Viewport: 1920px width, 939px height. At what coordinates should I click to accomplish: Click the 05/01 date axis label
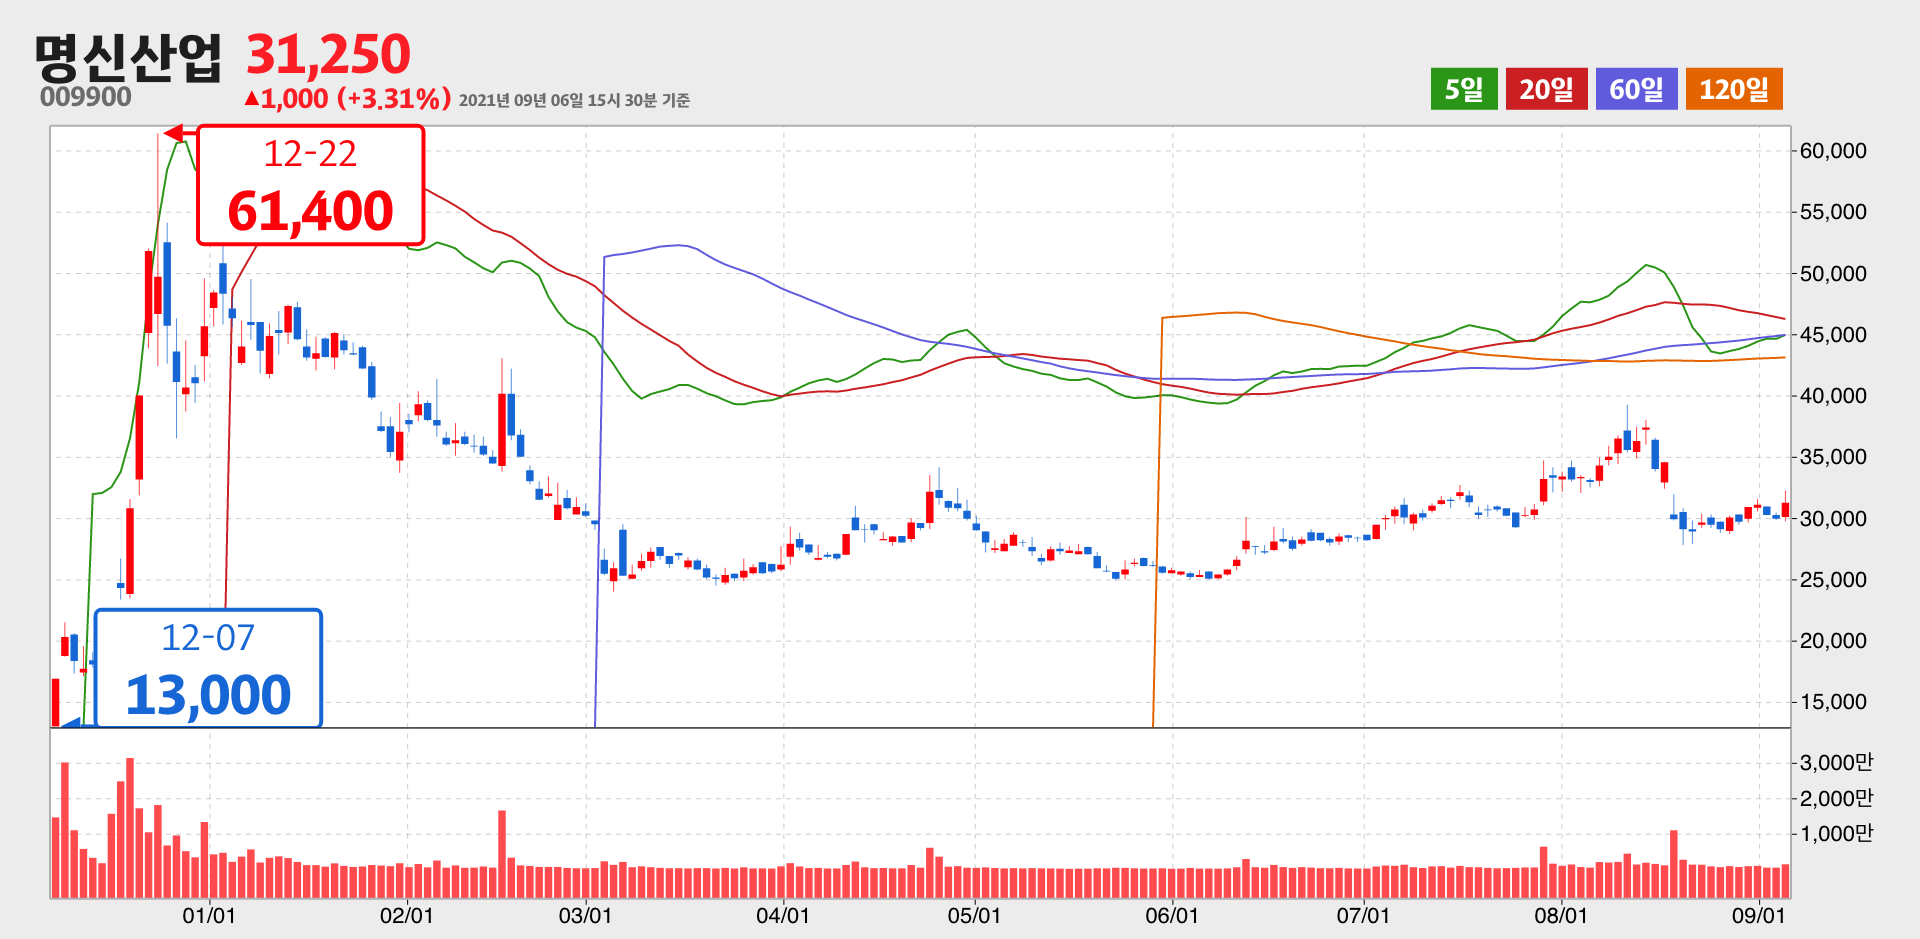(974, 916)
